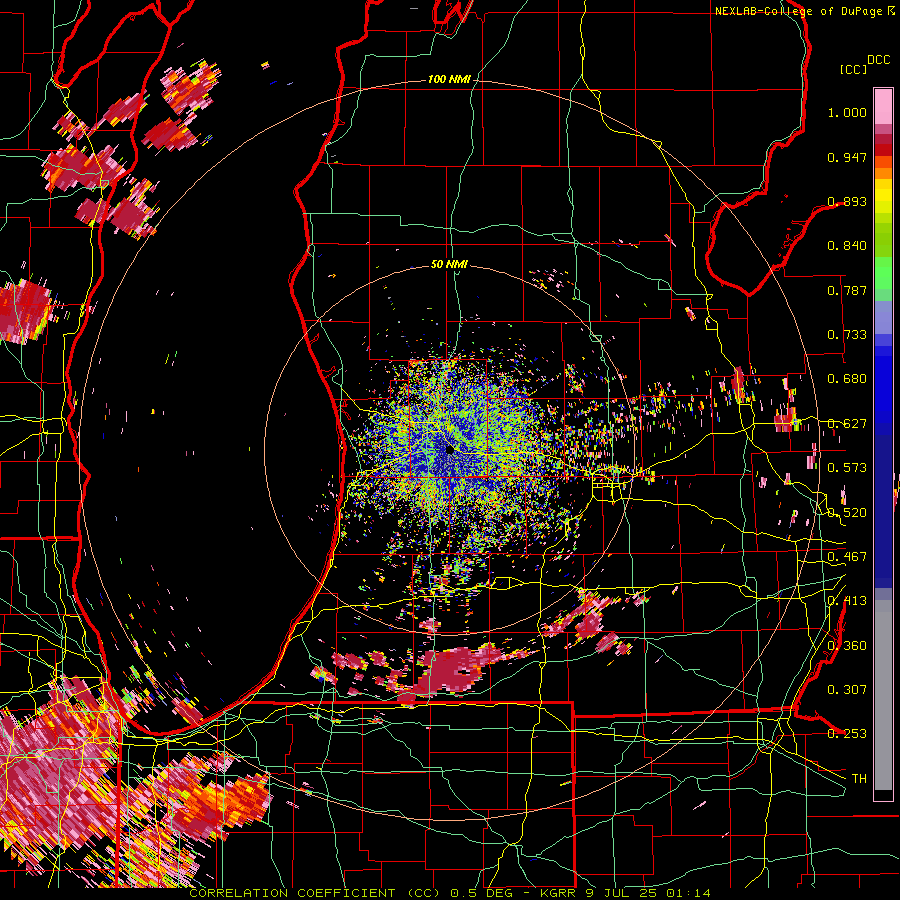The image size is (900, 900).
Task: Click the Correlation Coefficient KGRR caption text
Action: point(450,893)
